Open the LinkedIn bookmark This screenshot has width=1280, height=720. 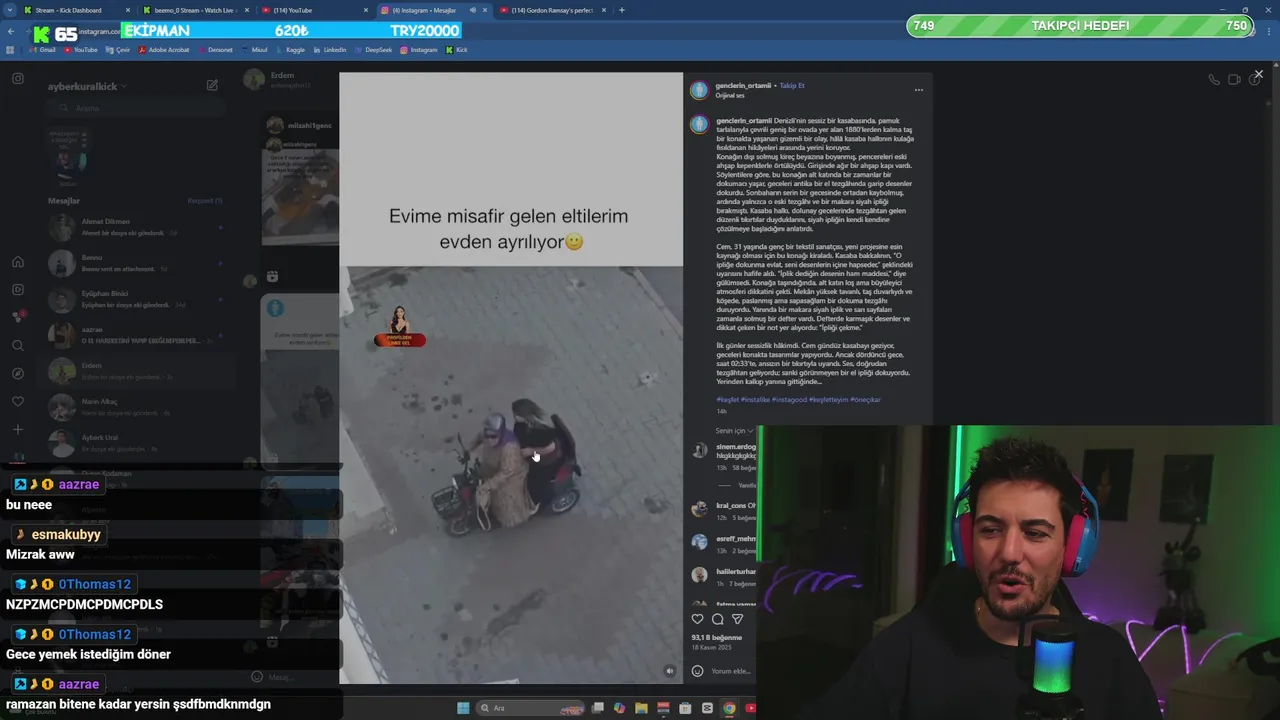coord(329,49)
